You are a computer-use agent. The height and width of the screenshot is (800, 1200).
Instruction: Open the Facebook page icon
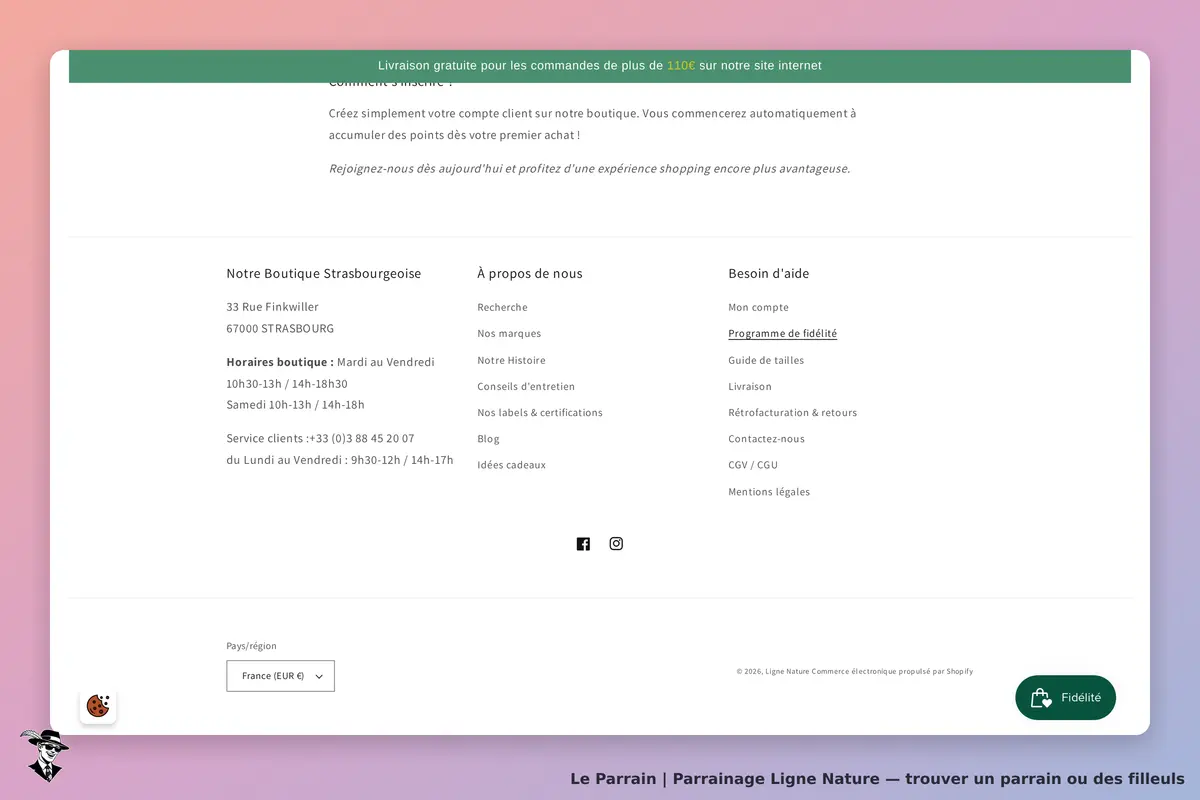(583, 544)
